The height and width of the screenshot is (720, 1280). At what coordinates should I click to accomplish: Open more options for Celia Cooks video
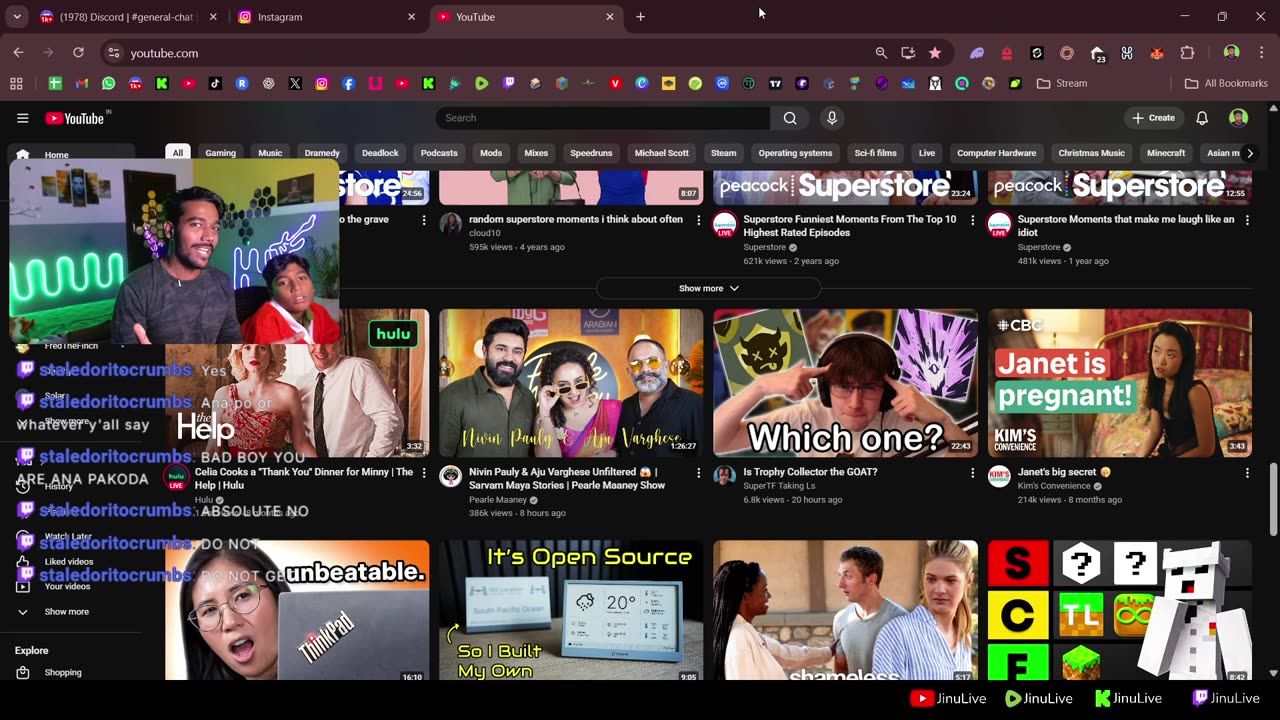click(x=424, y=473)
